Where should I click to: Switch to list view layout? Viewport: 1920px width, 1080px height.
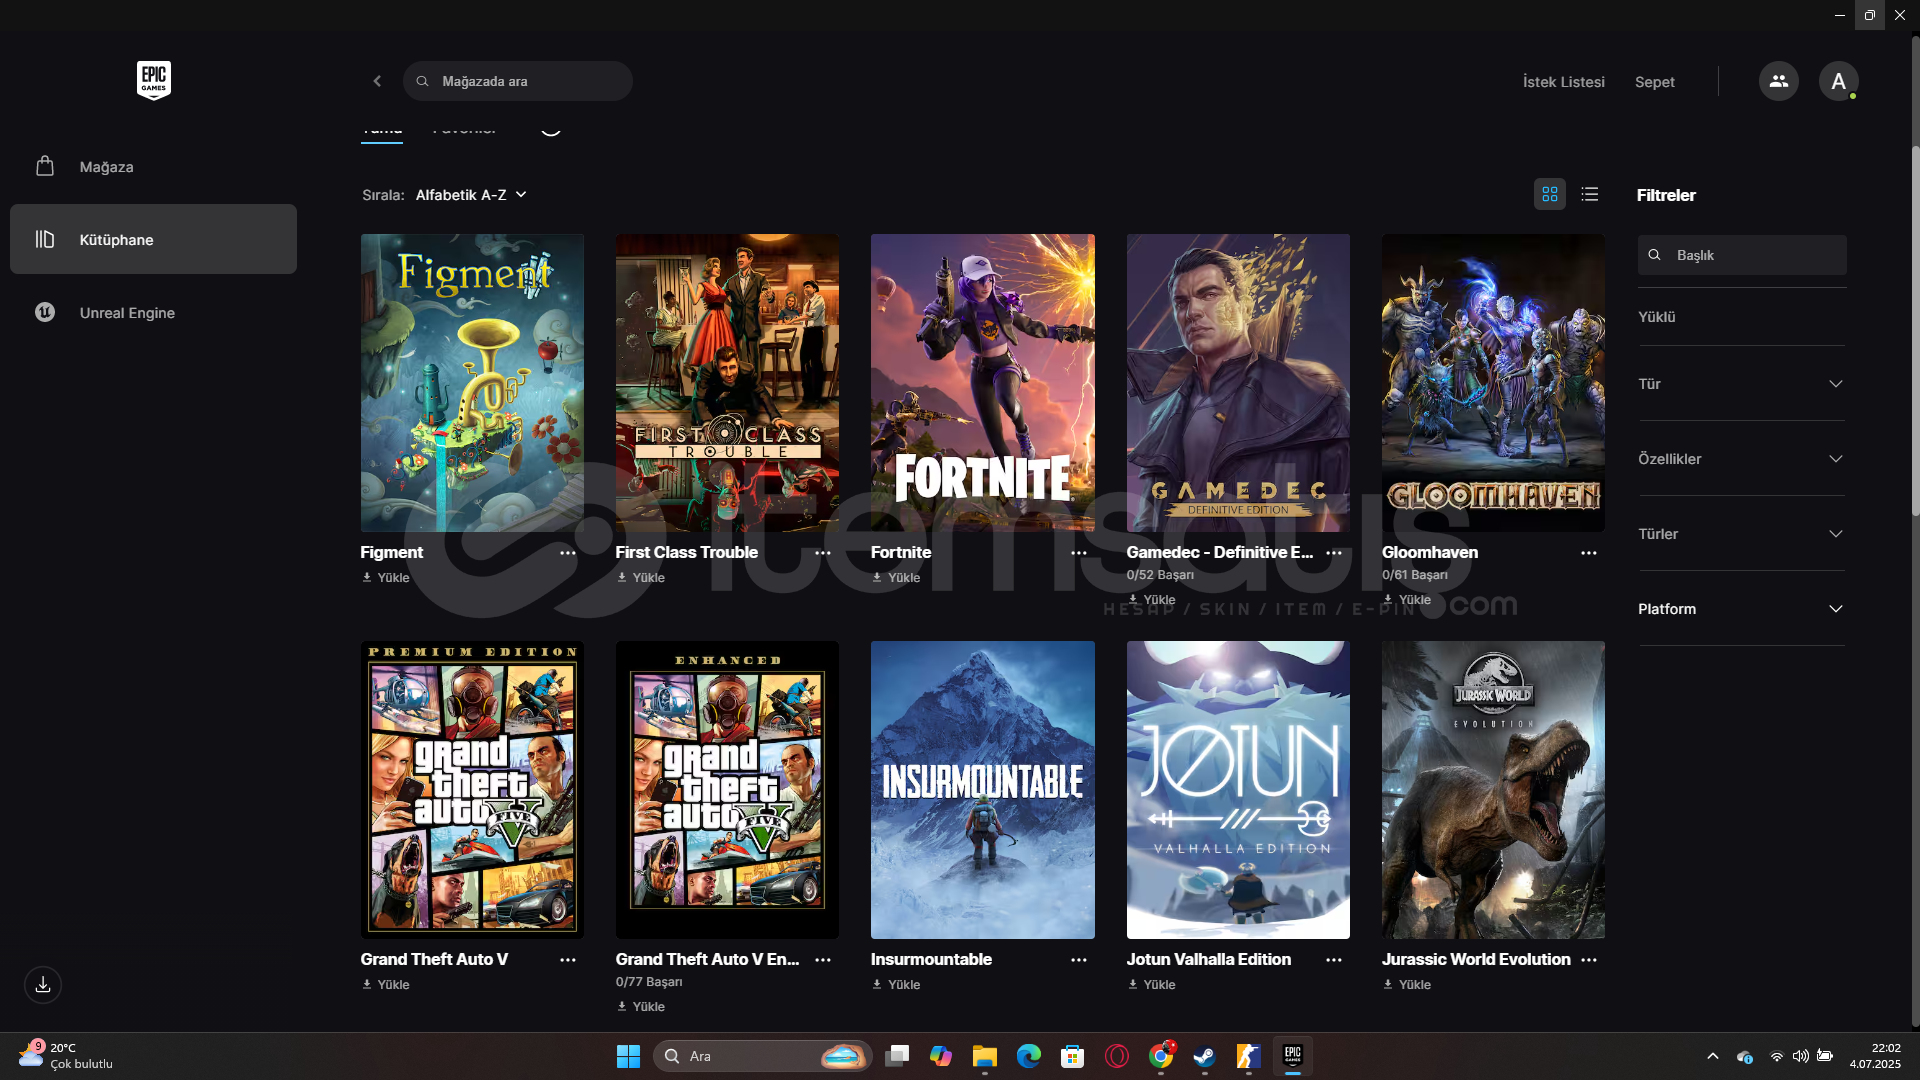pyautogui.click(x=1590, y=194)
